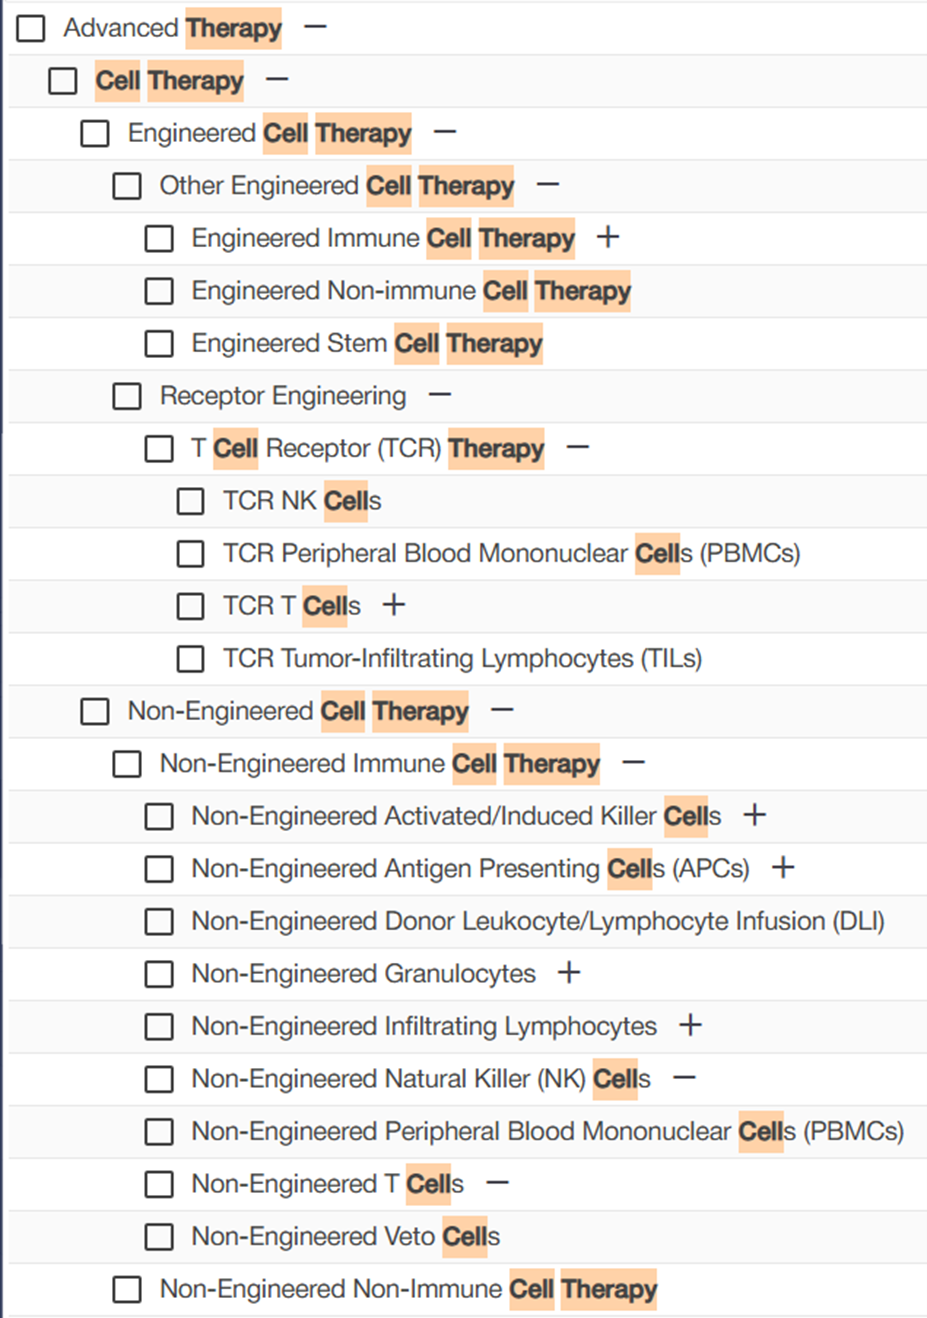The width and height of the screenshot is (927, 1318).
Task: Collapse the Engineered Cell Therapy branch
Action: 445,132
